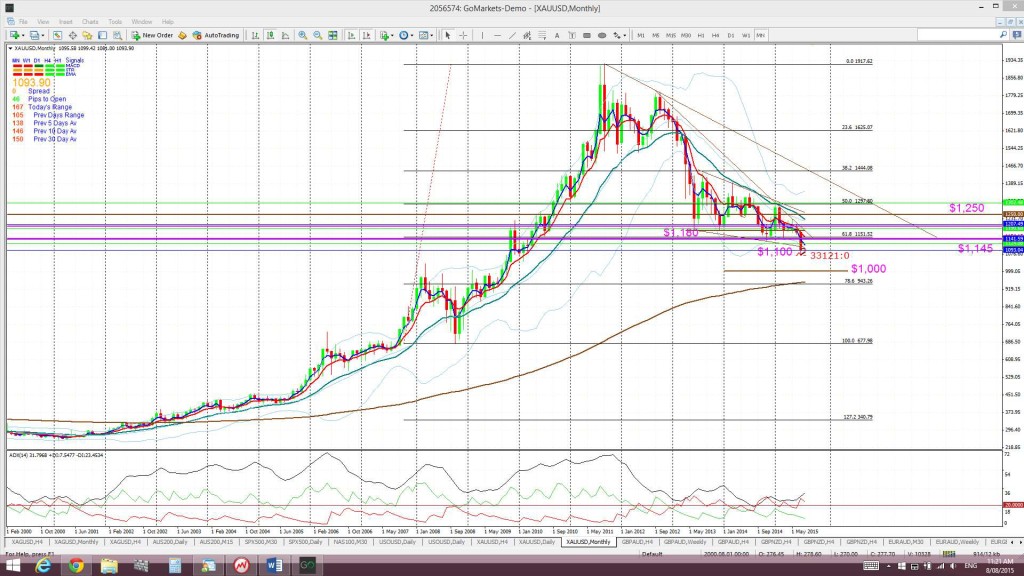This screenshot has width=1024, height=576.
Task: Open the Insert menu
Action: coord(65,22)
